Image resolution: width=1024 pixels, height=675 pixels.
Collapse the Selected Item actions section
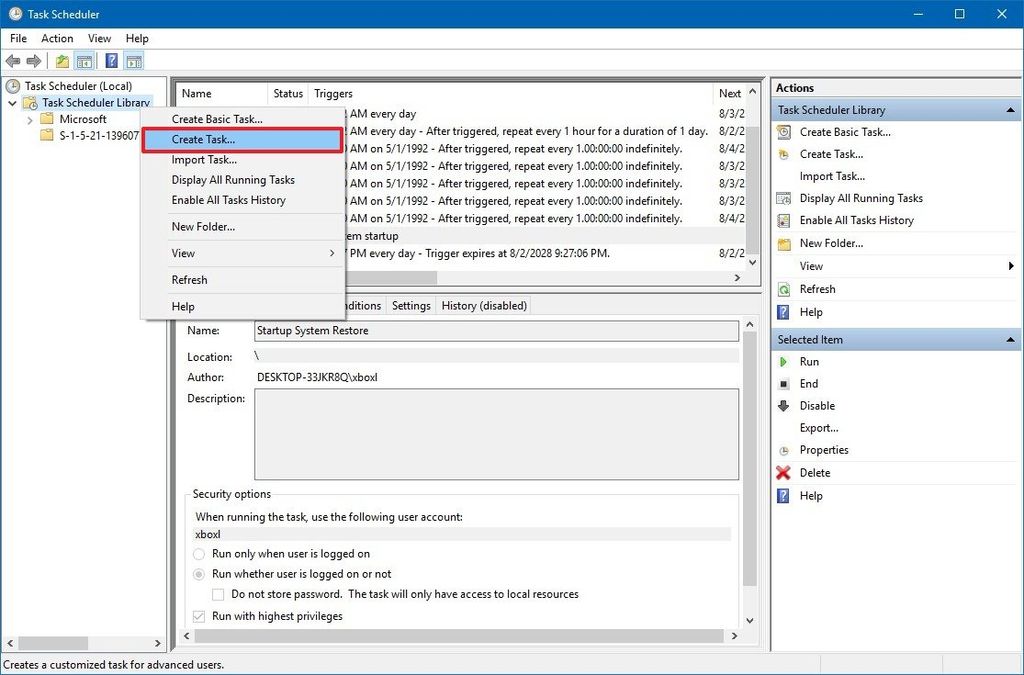pyautogui.click(x=1009, y=339)
